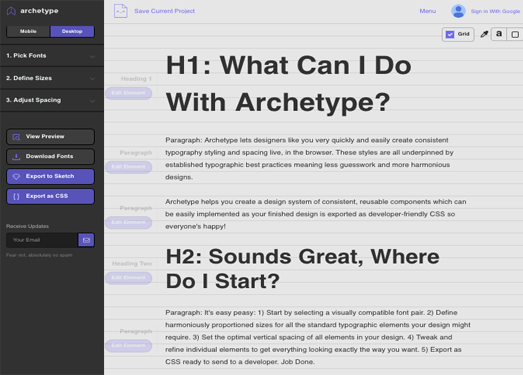The height and width of the screenshot is (375, 523).
Task: Click the Sketch diamond icon
Action: tap(16, 176)
